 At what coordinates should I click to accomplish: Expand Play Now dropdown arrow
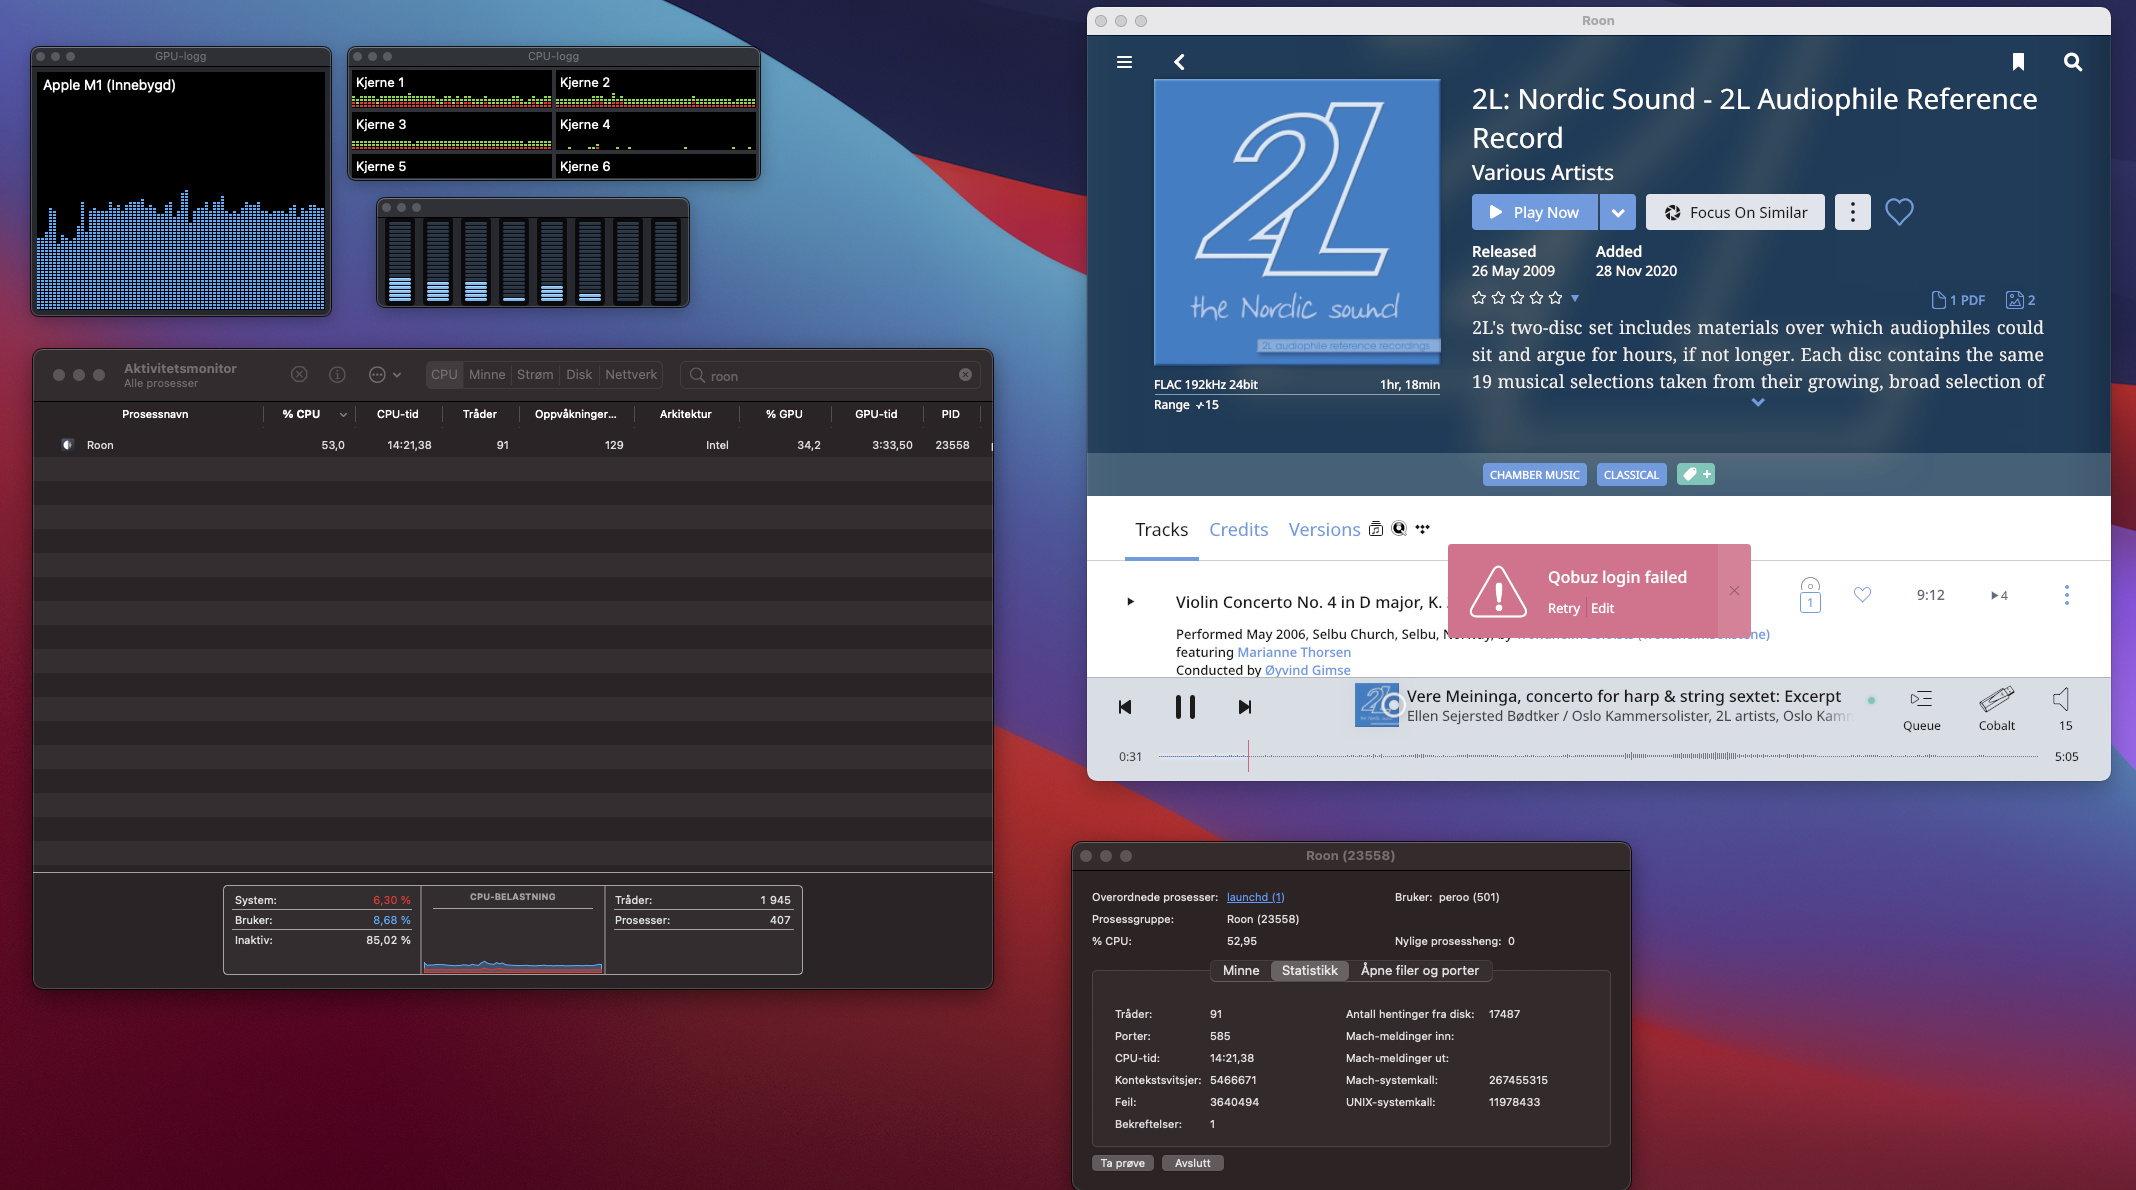tap(1618, 212)
